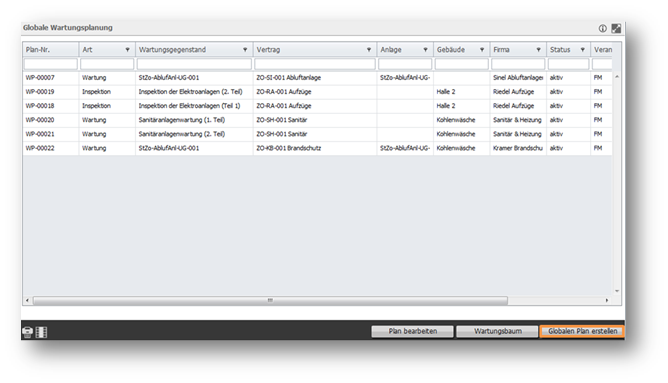Open Art column filter dropdown arrow
The image size is (668, 383).
pos(127,50)
